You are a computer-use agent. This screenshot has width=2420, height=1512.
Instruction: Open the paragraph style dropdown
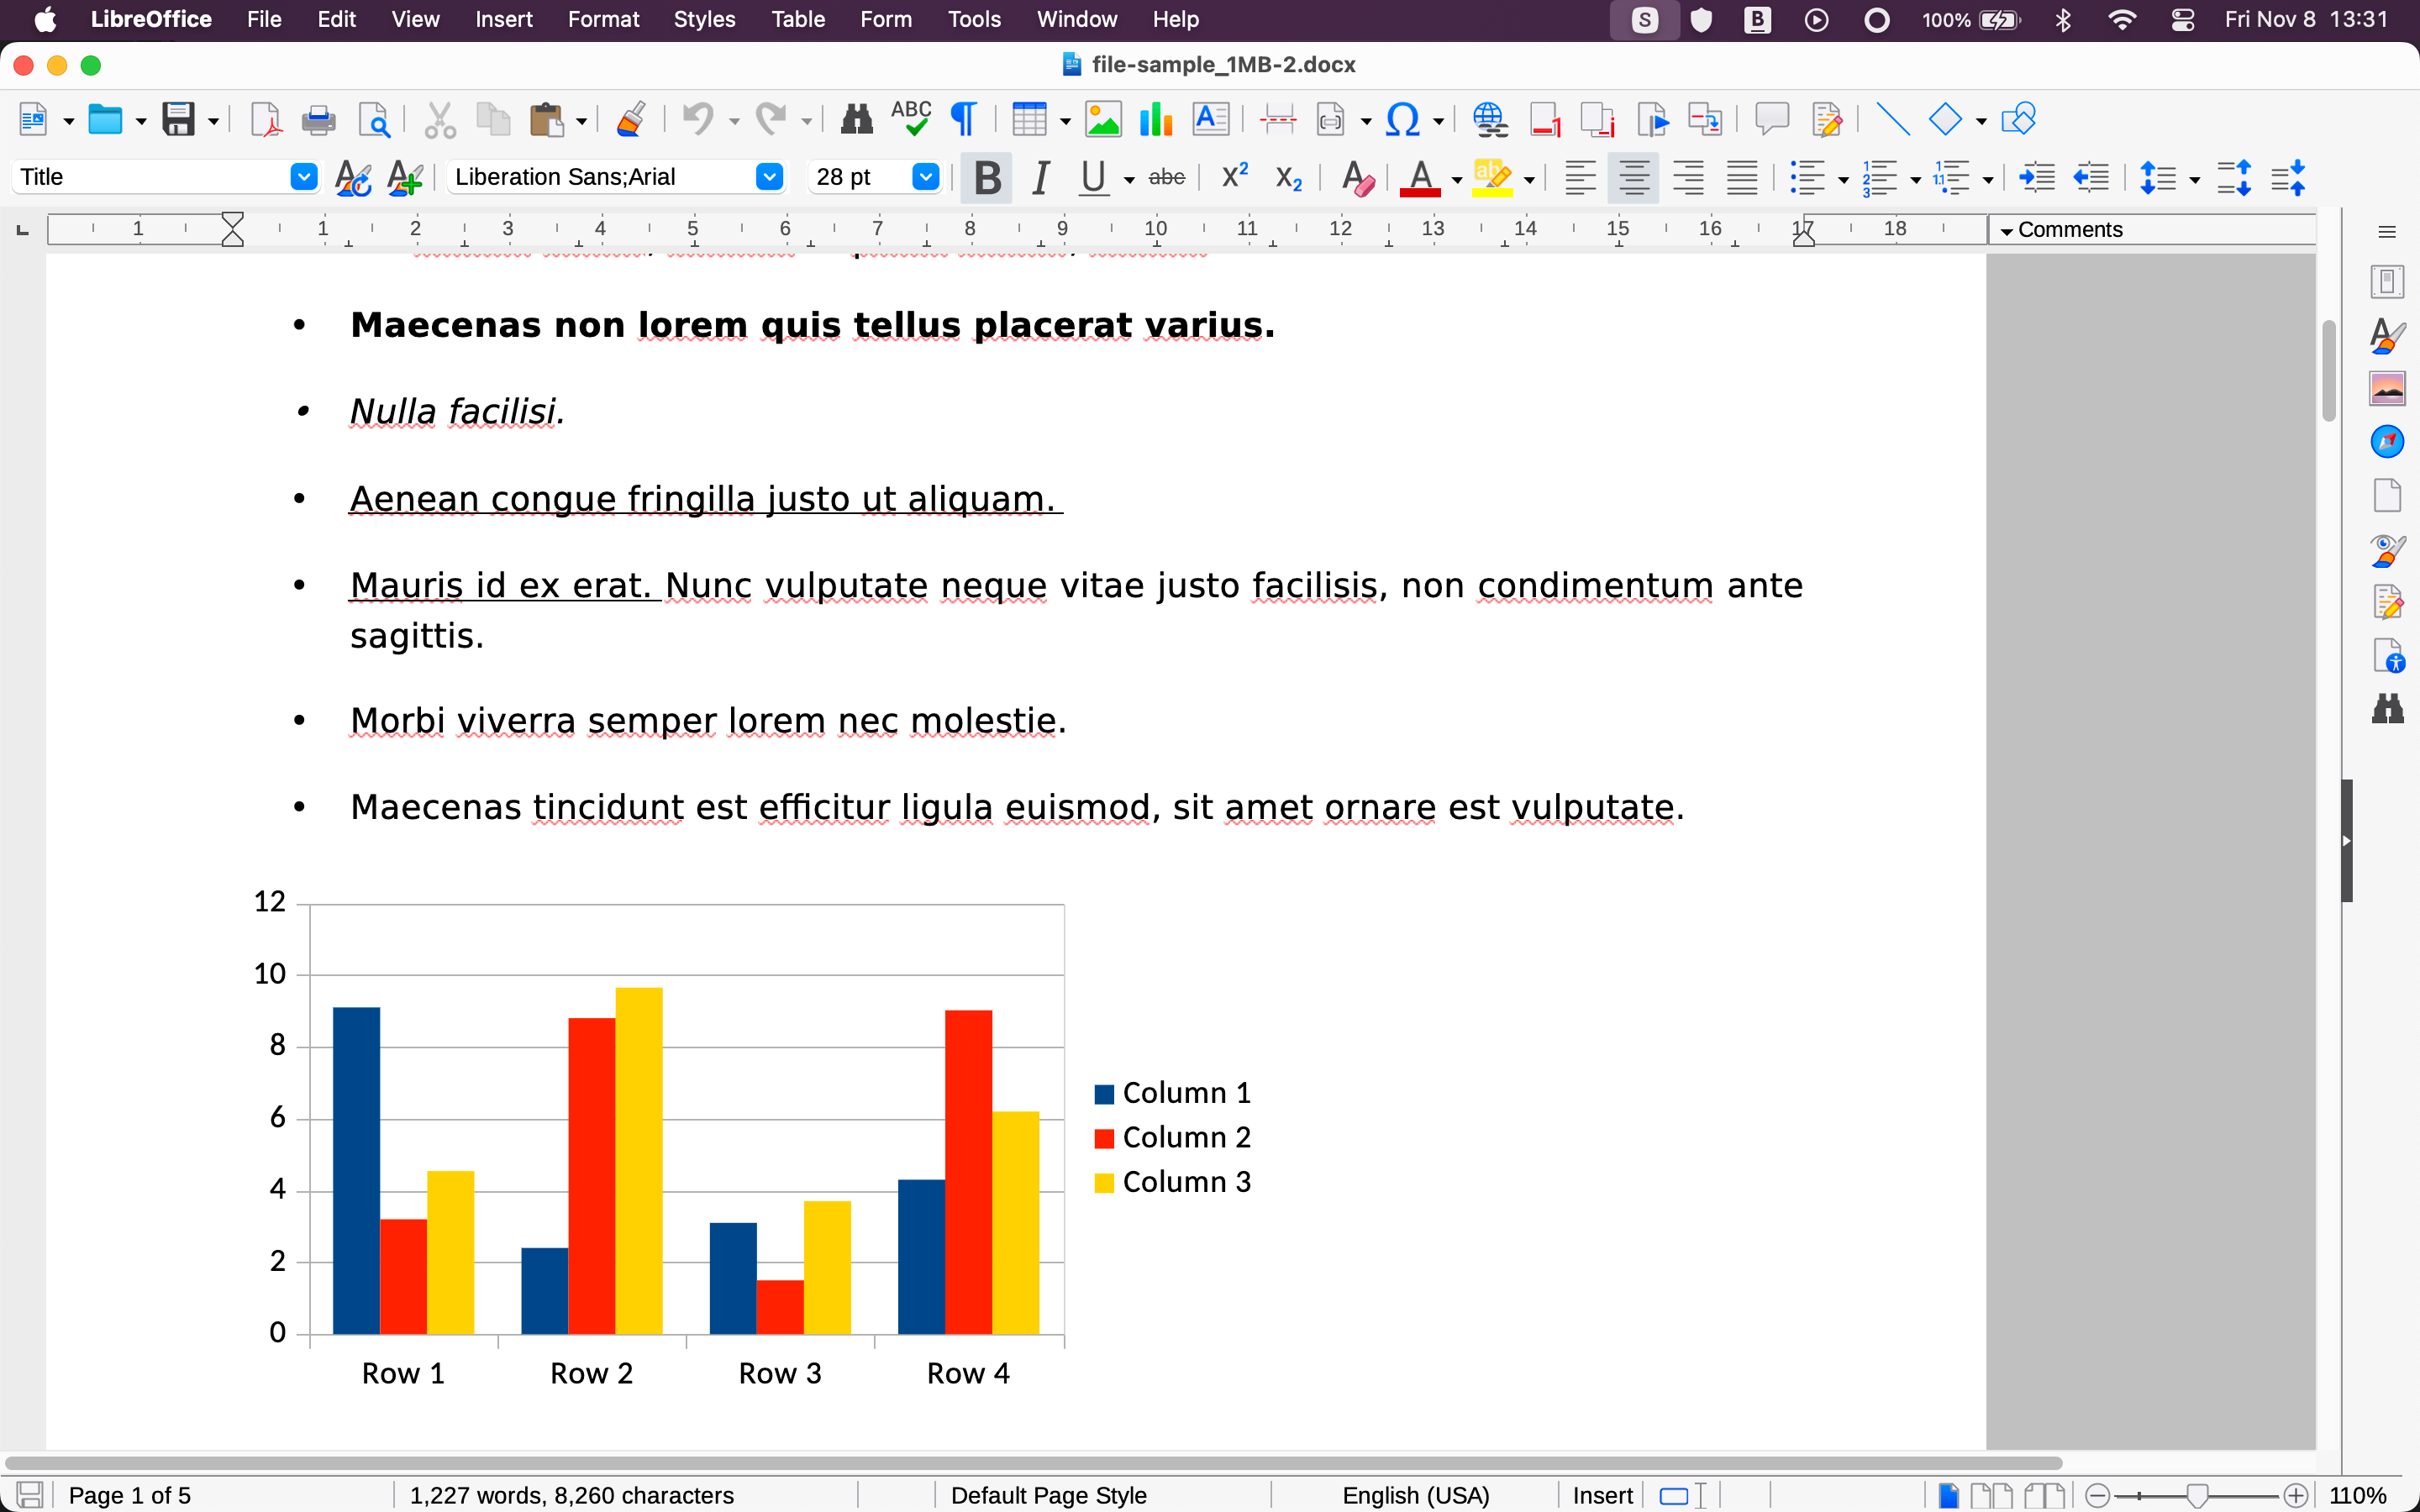pyautogui.click(x=303, y=176)
